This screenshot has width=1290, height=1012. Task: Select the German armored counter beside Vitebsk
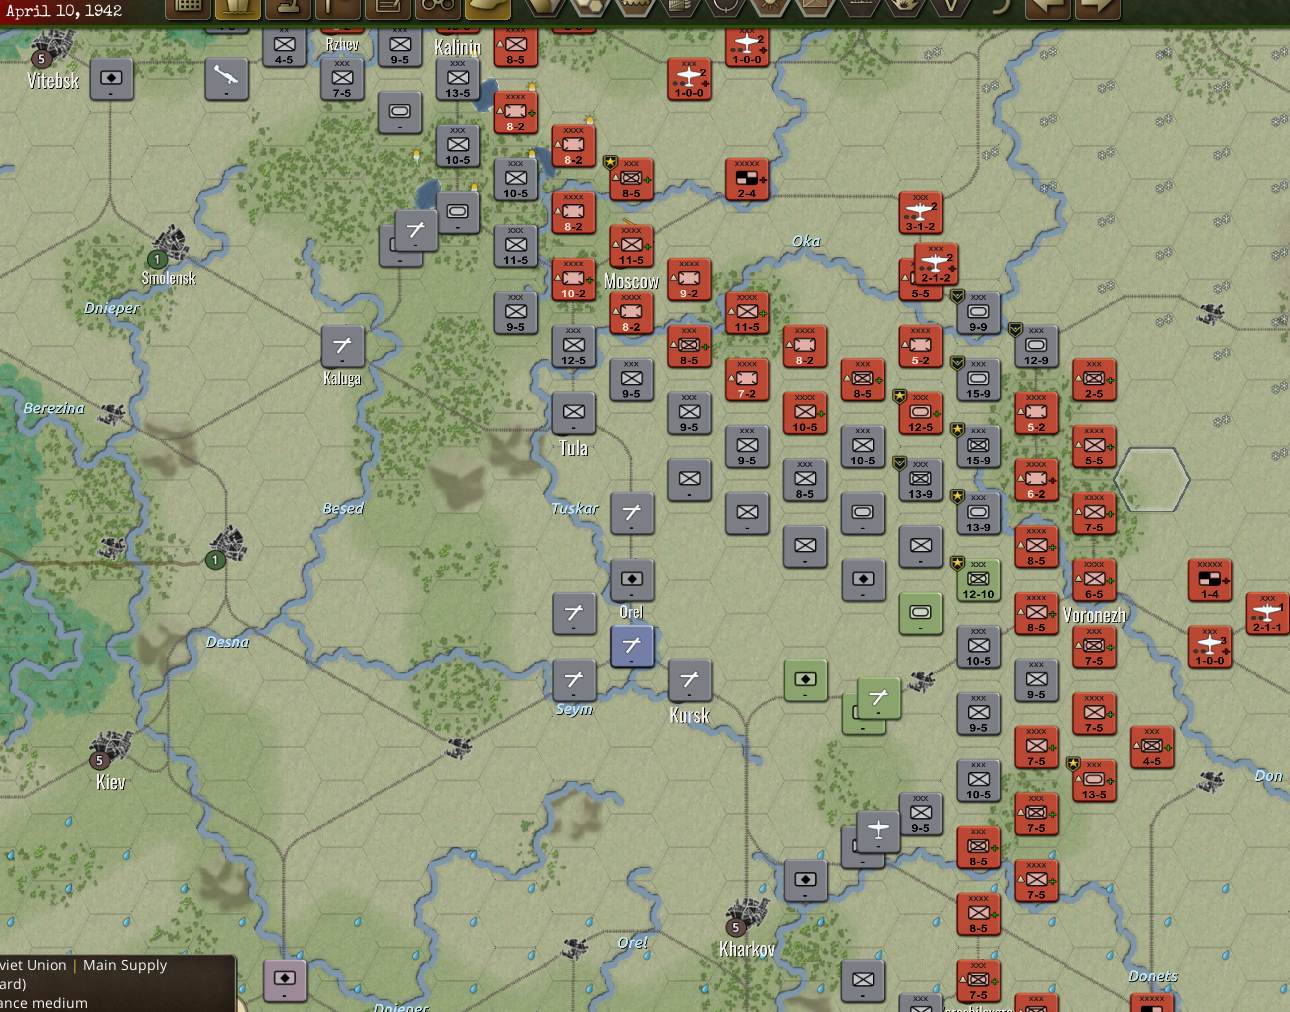tap(112, 79)
